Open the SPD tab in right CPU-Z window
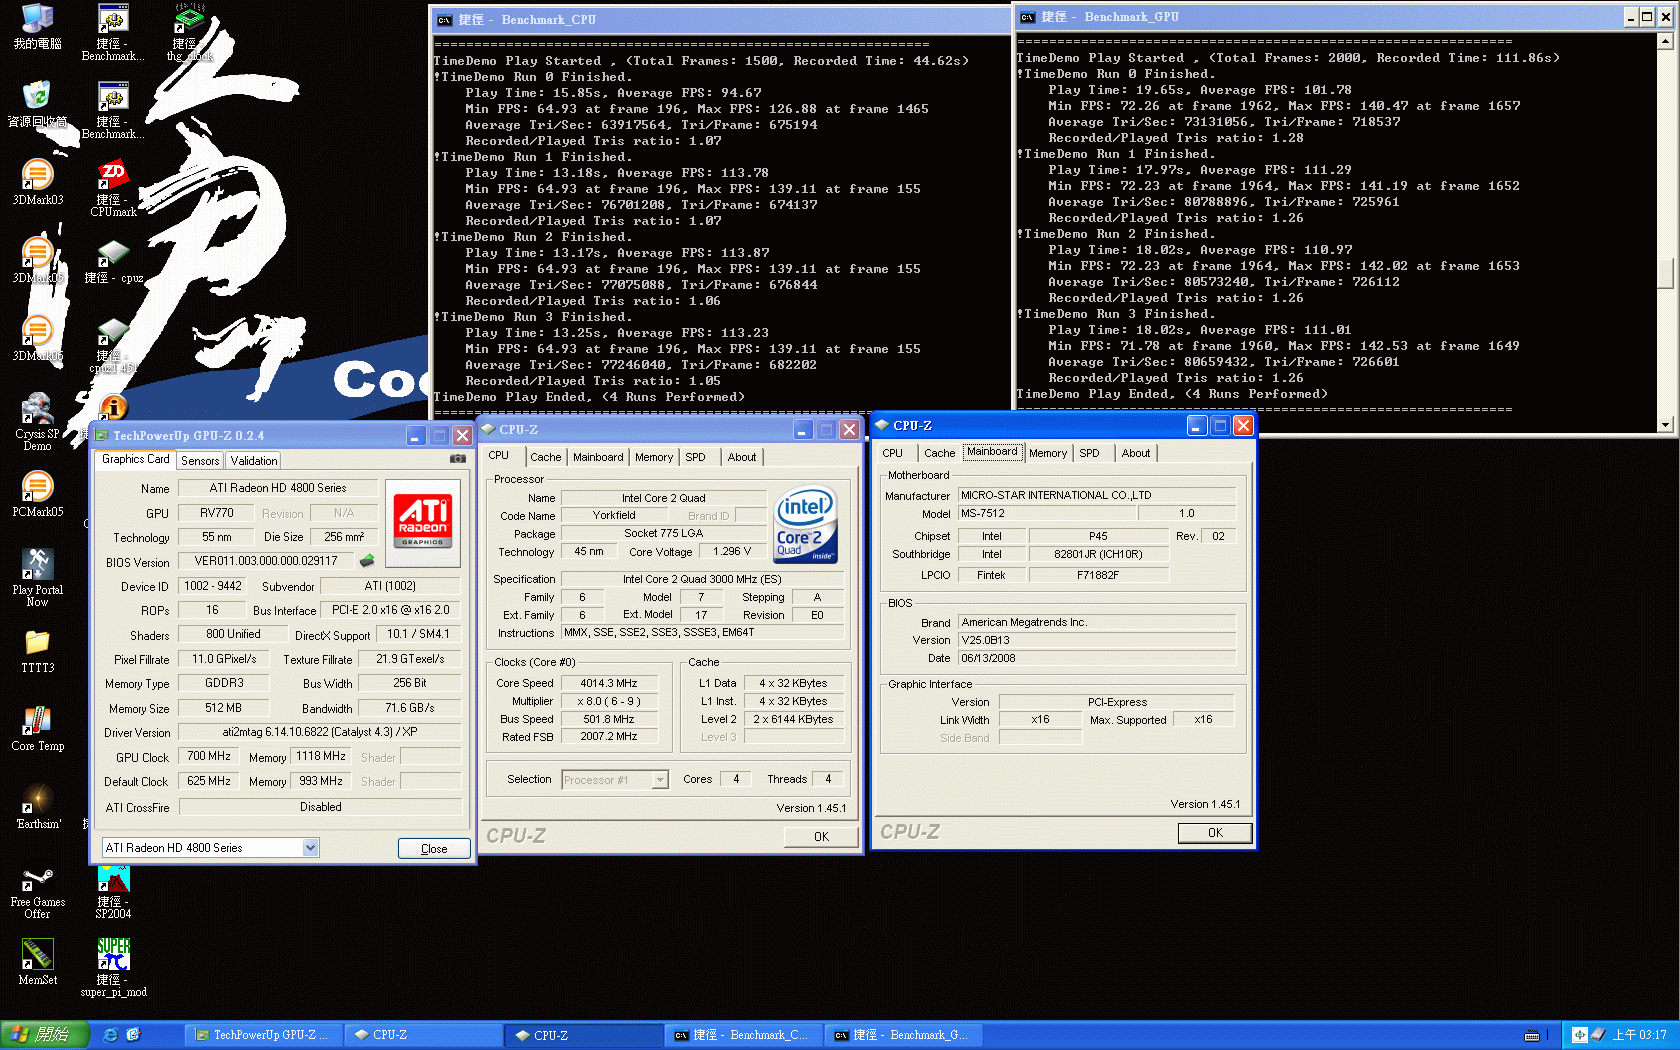 (1089, 452)
